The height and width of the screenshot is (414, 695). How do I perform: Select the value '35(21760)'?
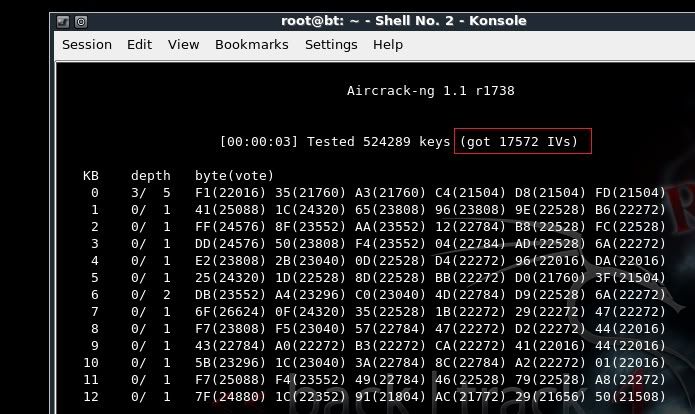(310, 193)
